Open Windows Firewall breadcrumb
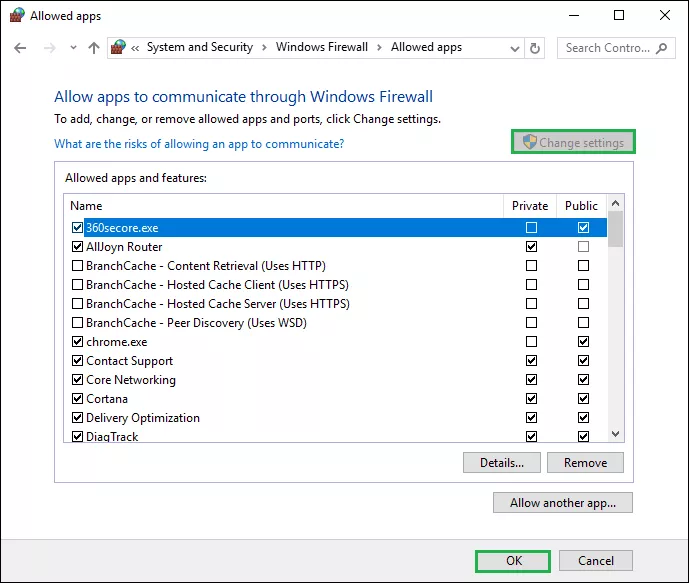Viewport: 689px width, 583px height. [x=322, y=47]
